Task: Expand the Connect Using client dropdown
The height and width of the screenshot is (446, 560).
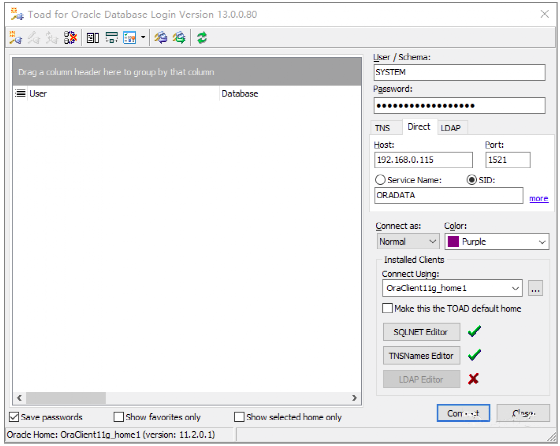Action: 452,288
